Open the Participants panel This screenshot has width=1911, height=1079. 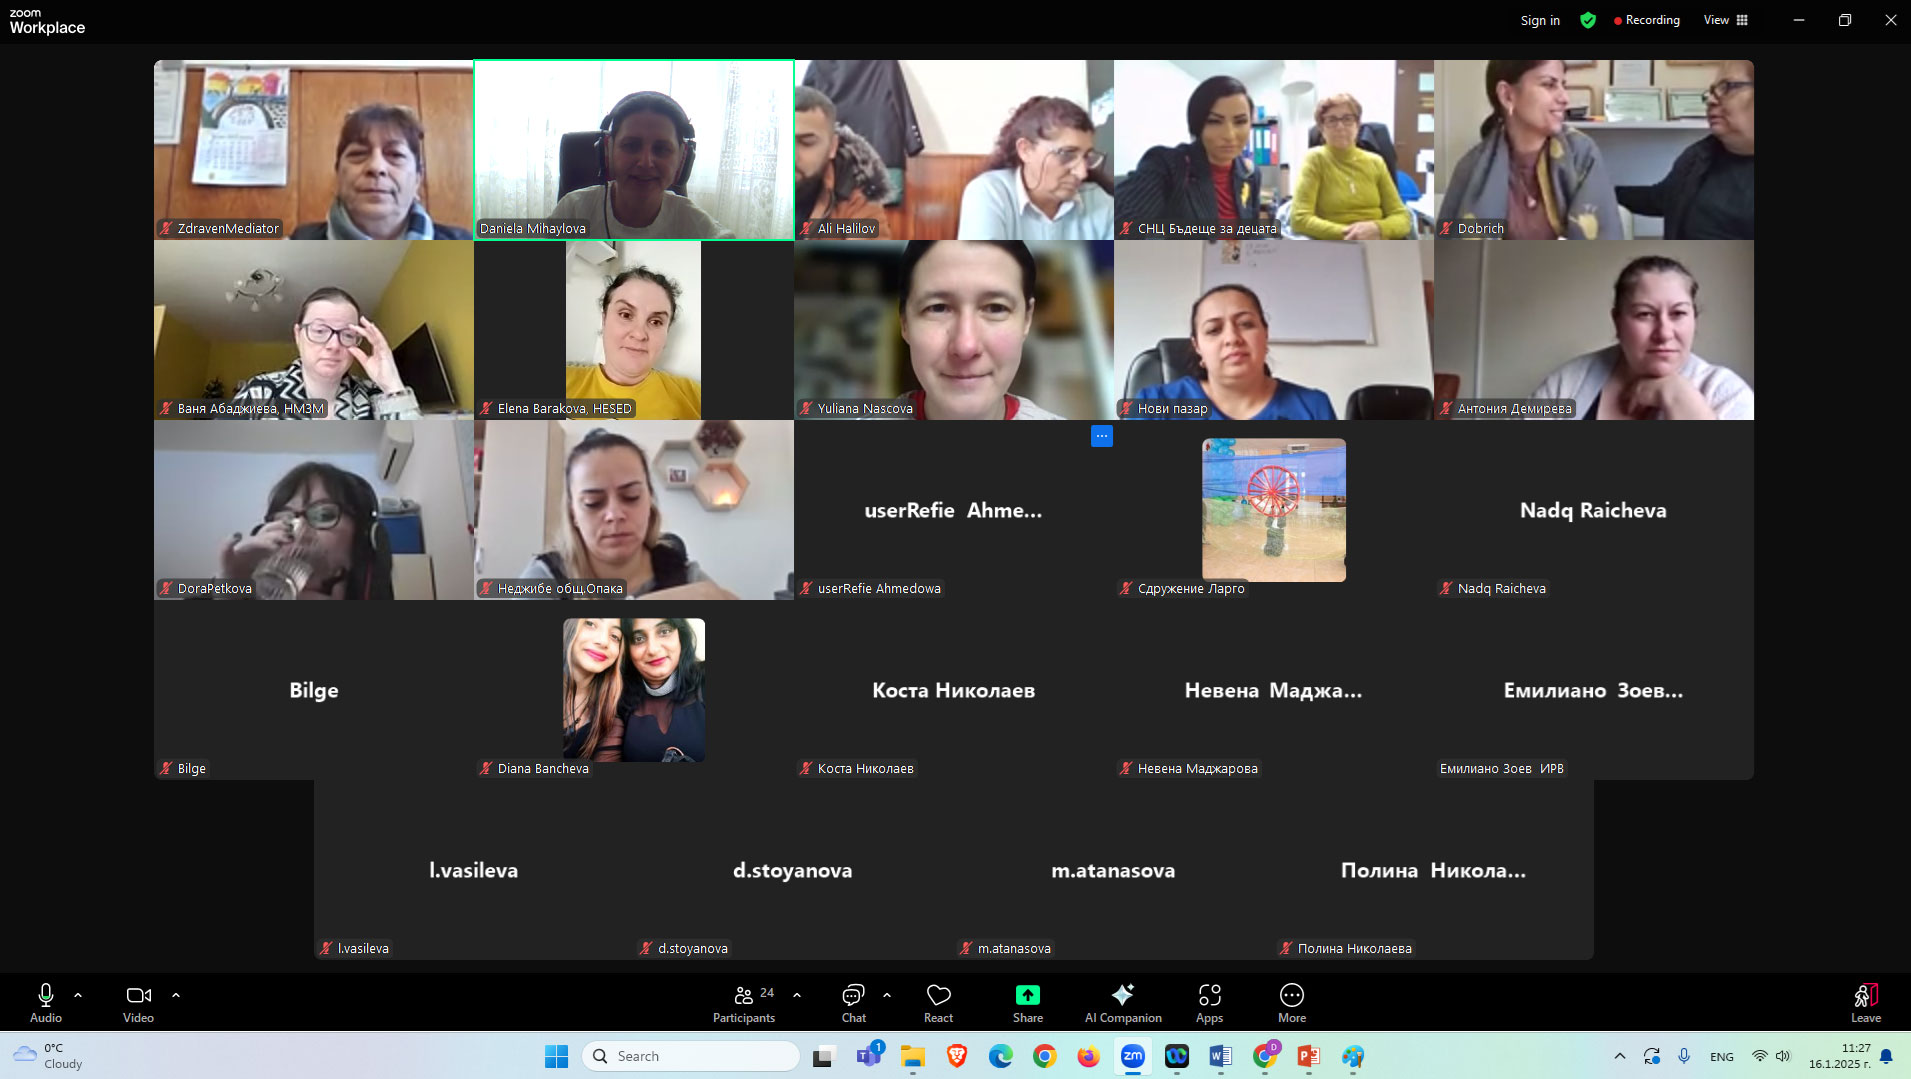click(x=744, y=1003)
